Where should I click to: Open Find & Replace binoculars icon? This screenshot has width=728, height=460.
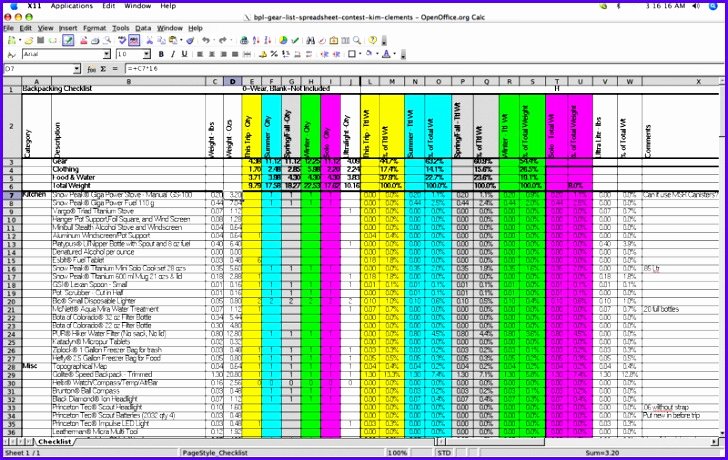point(311,40)
